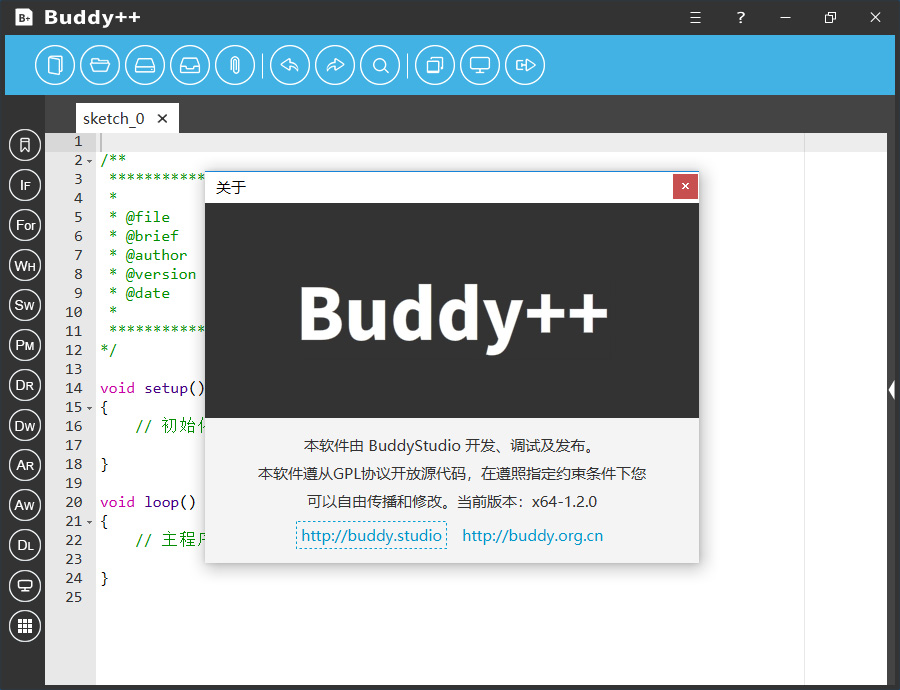Click the upload arrow toolbar icon
The image size is (900, 690).
[x=525, y=65]
